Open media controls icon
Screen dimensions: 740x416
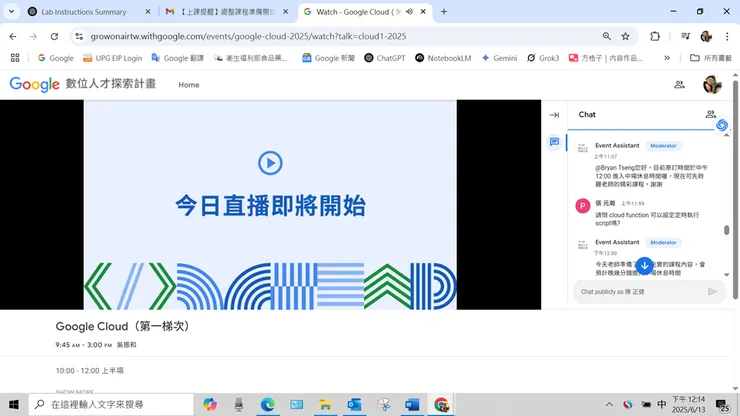coord(685,36)
